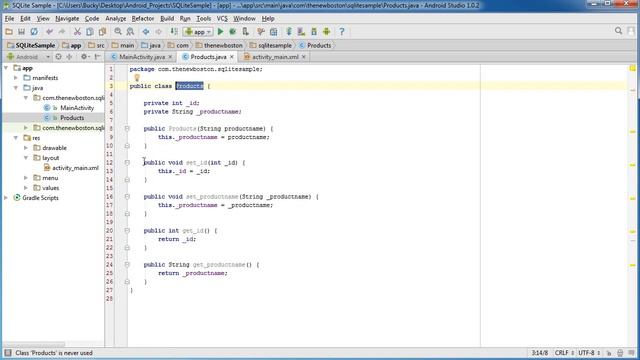Click the Help question mark icon

(x=342, y=31)
